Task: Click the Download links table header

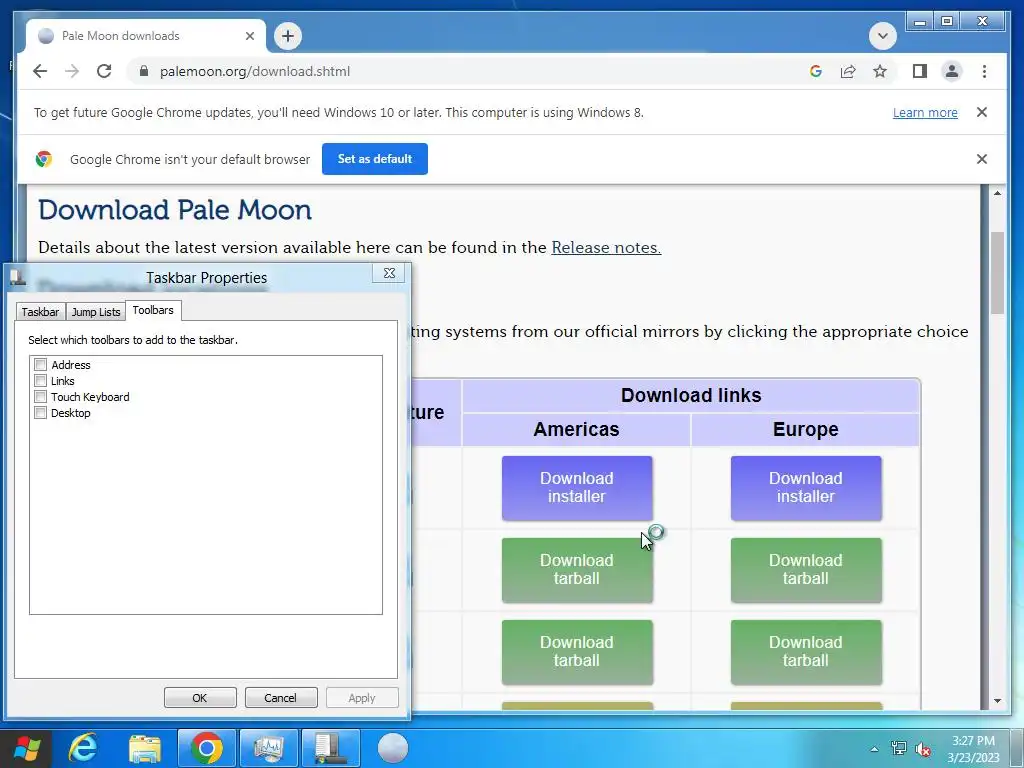Action: tap(691, 395)
